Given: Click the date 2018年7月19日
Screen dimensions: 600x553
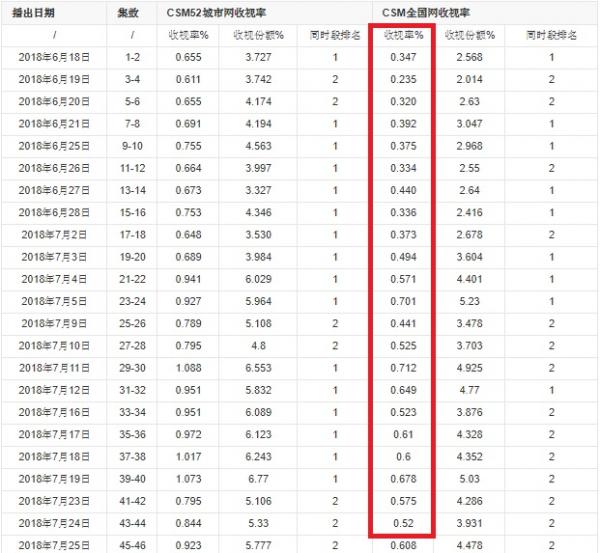Looking at the screenshot, I should (54, 479).
